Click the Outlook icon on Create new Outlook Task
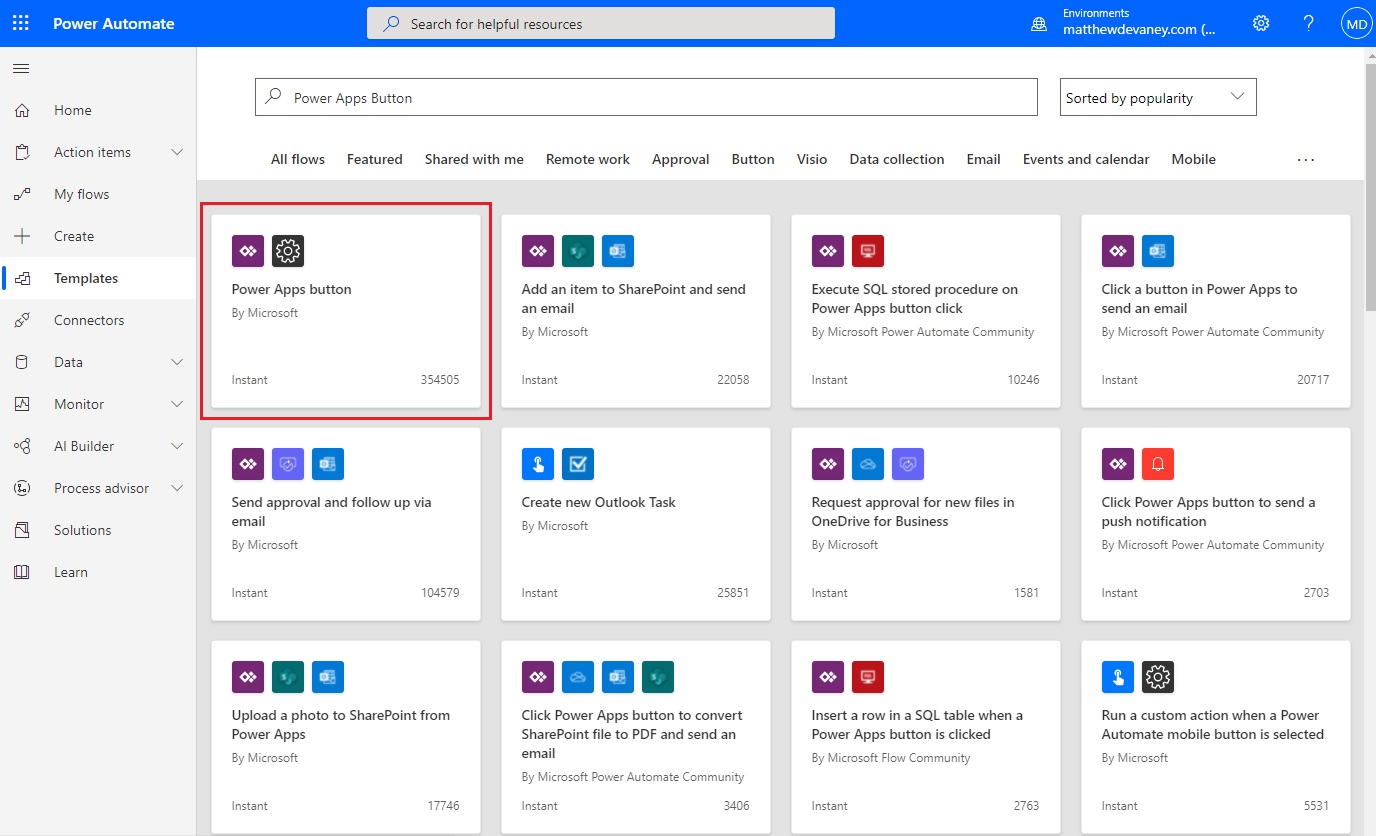Screen dimensions: 1376x836 (x=577, y=463)
